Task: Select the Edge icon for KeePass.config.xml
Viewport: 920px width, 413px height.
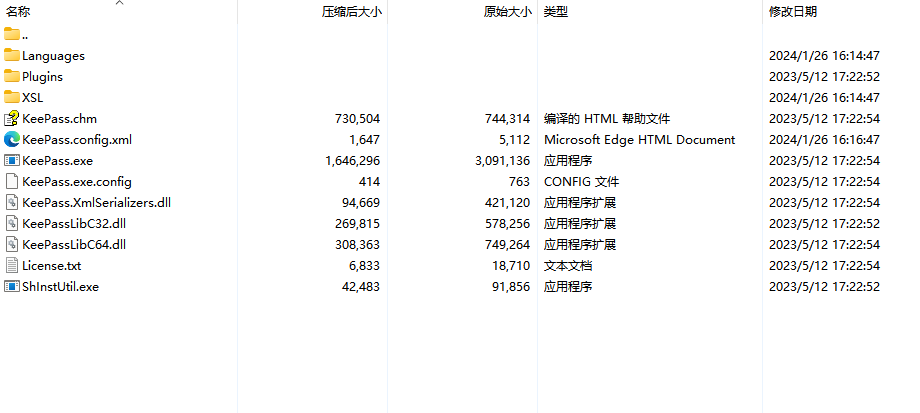Action: 12,139
